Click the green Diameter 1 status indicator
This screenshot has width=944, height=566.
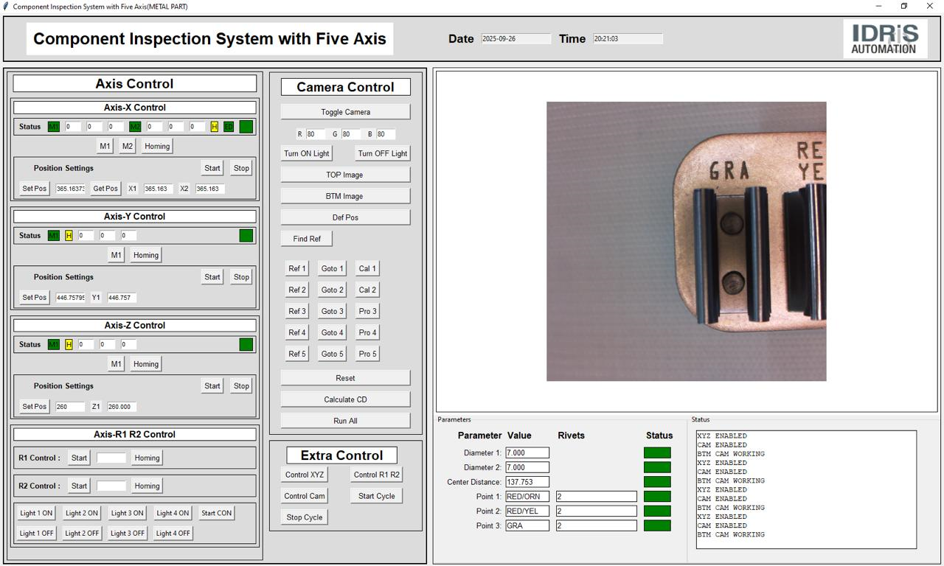point(657,453)
